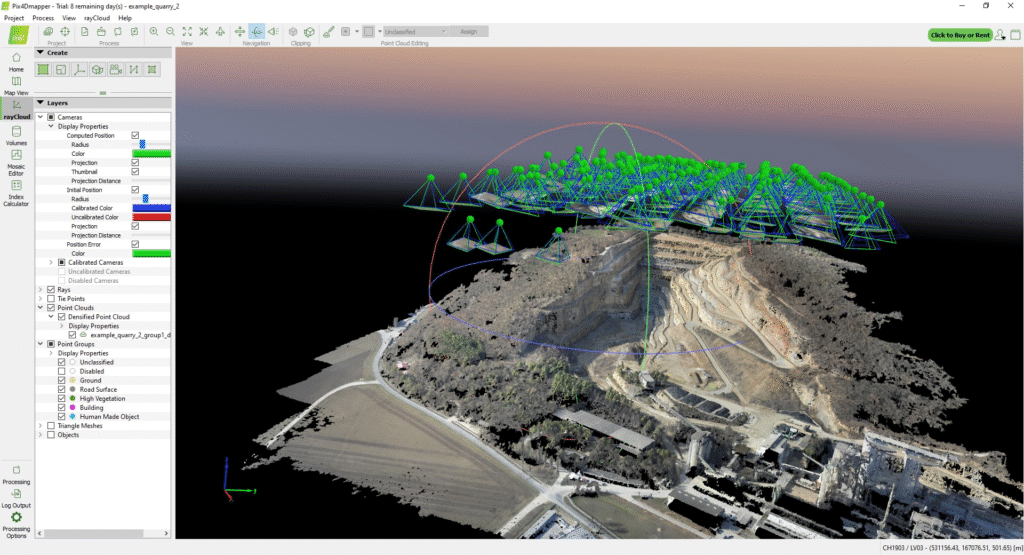Viewport: 1024px width, 555px height.
Task: Open the Index Calculator view
Action: (x=16, y=190)
